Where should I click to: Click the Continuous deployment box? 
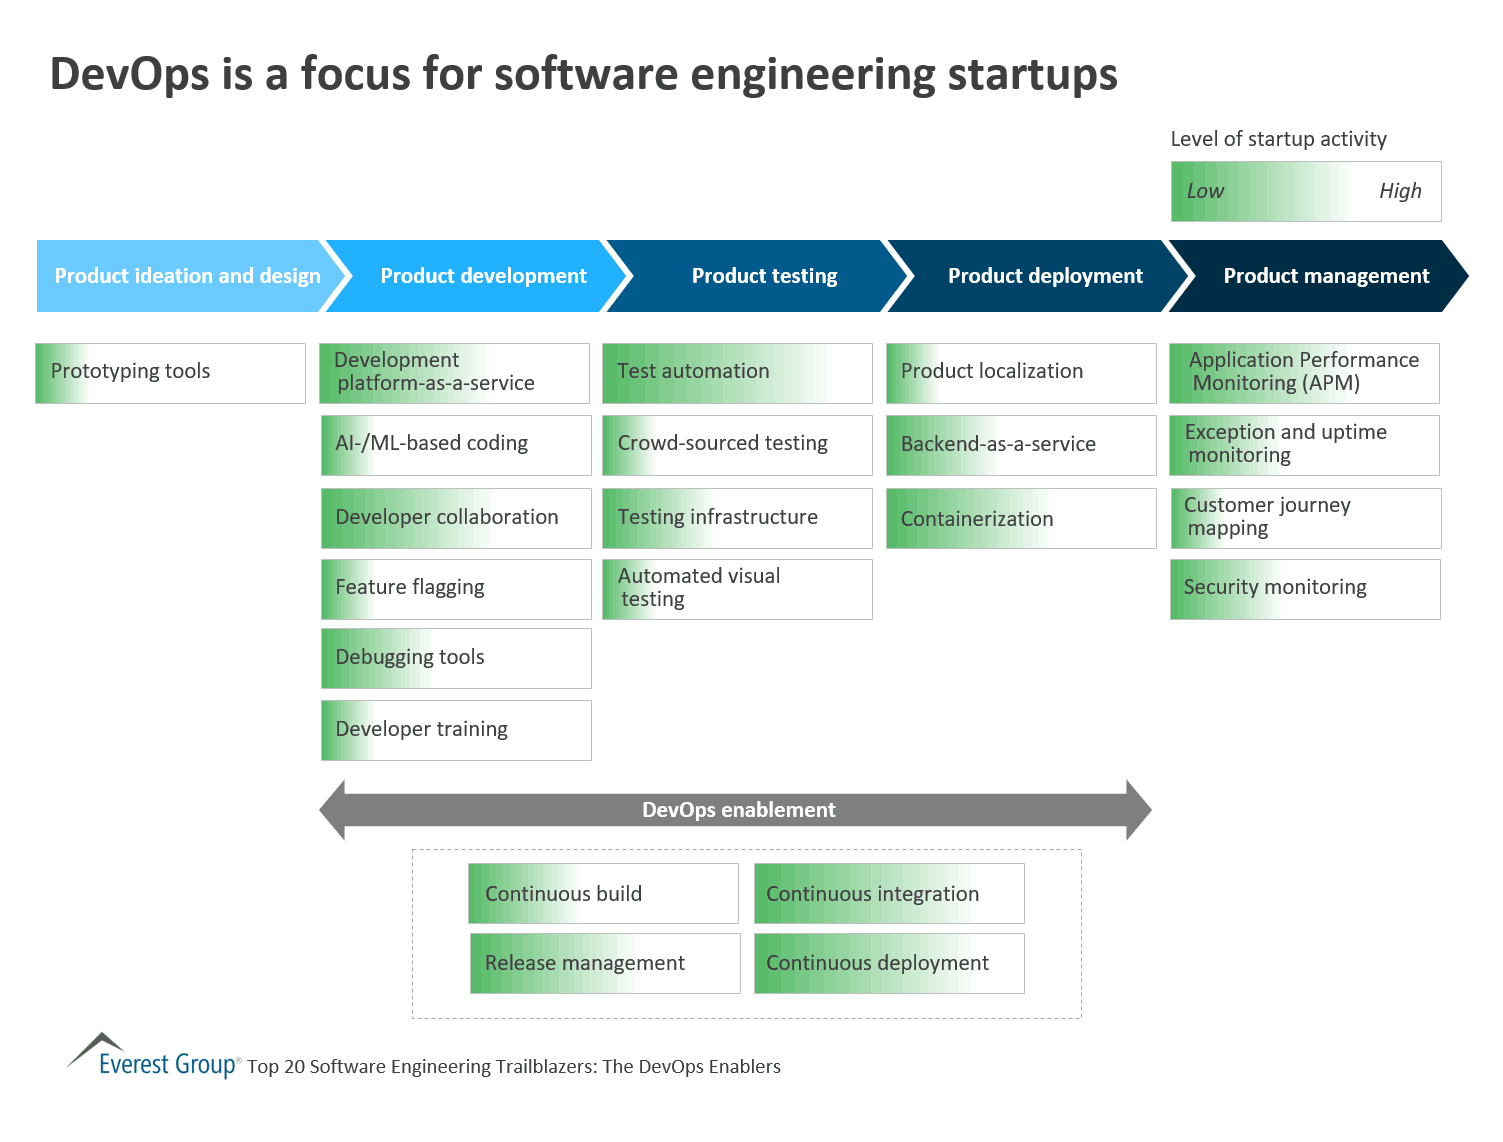pyautogui.click(x=889, y=963)
